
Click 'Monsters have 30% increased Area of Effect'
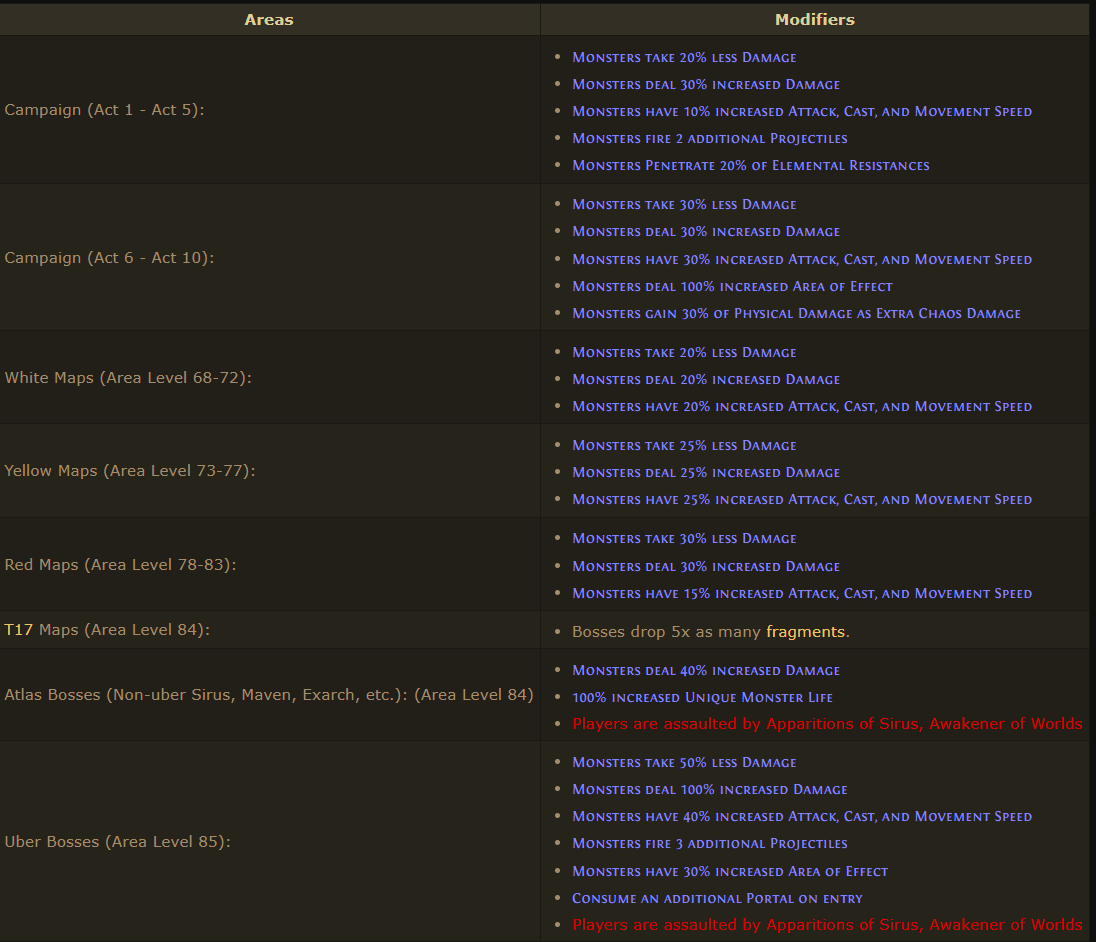pyautogui.click(x=730, y=871)
